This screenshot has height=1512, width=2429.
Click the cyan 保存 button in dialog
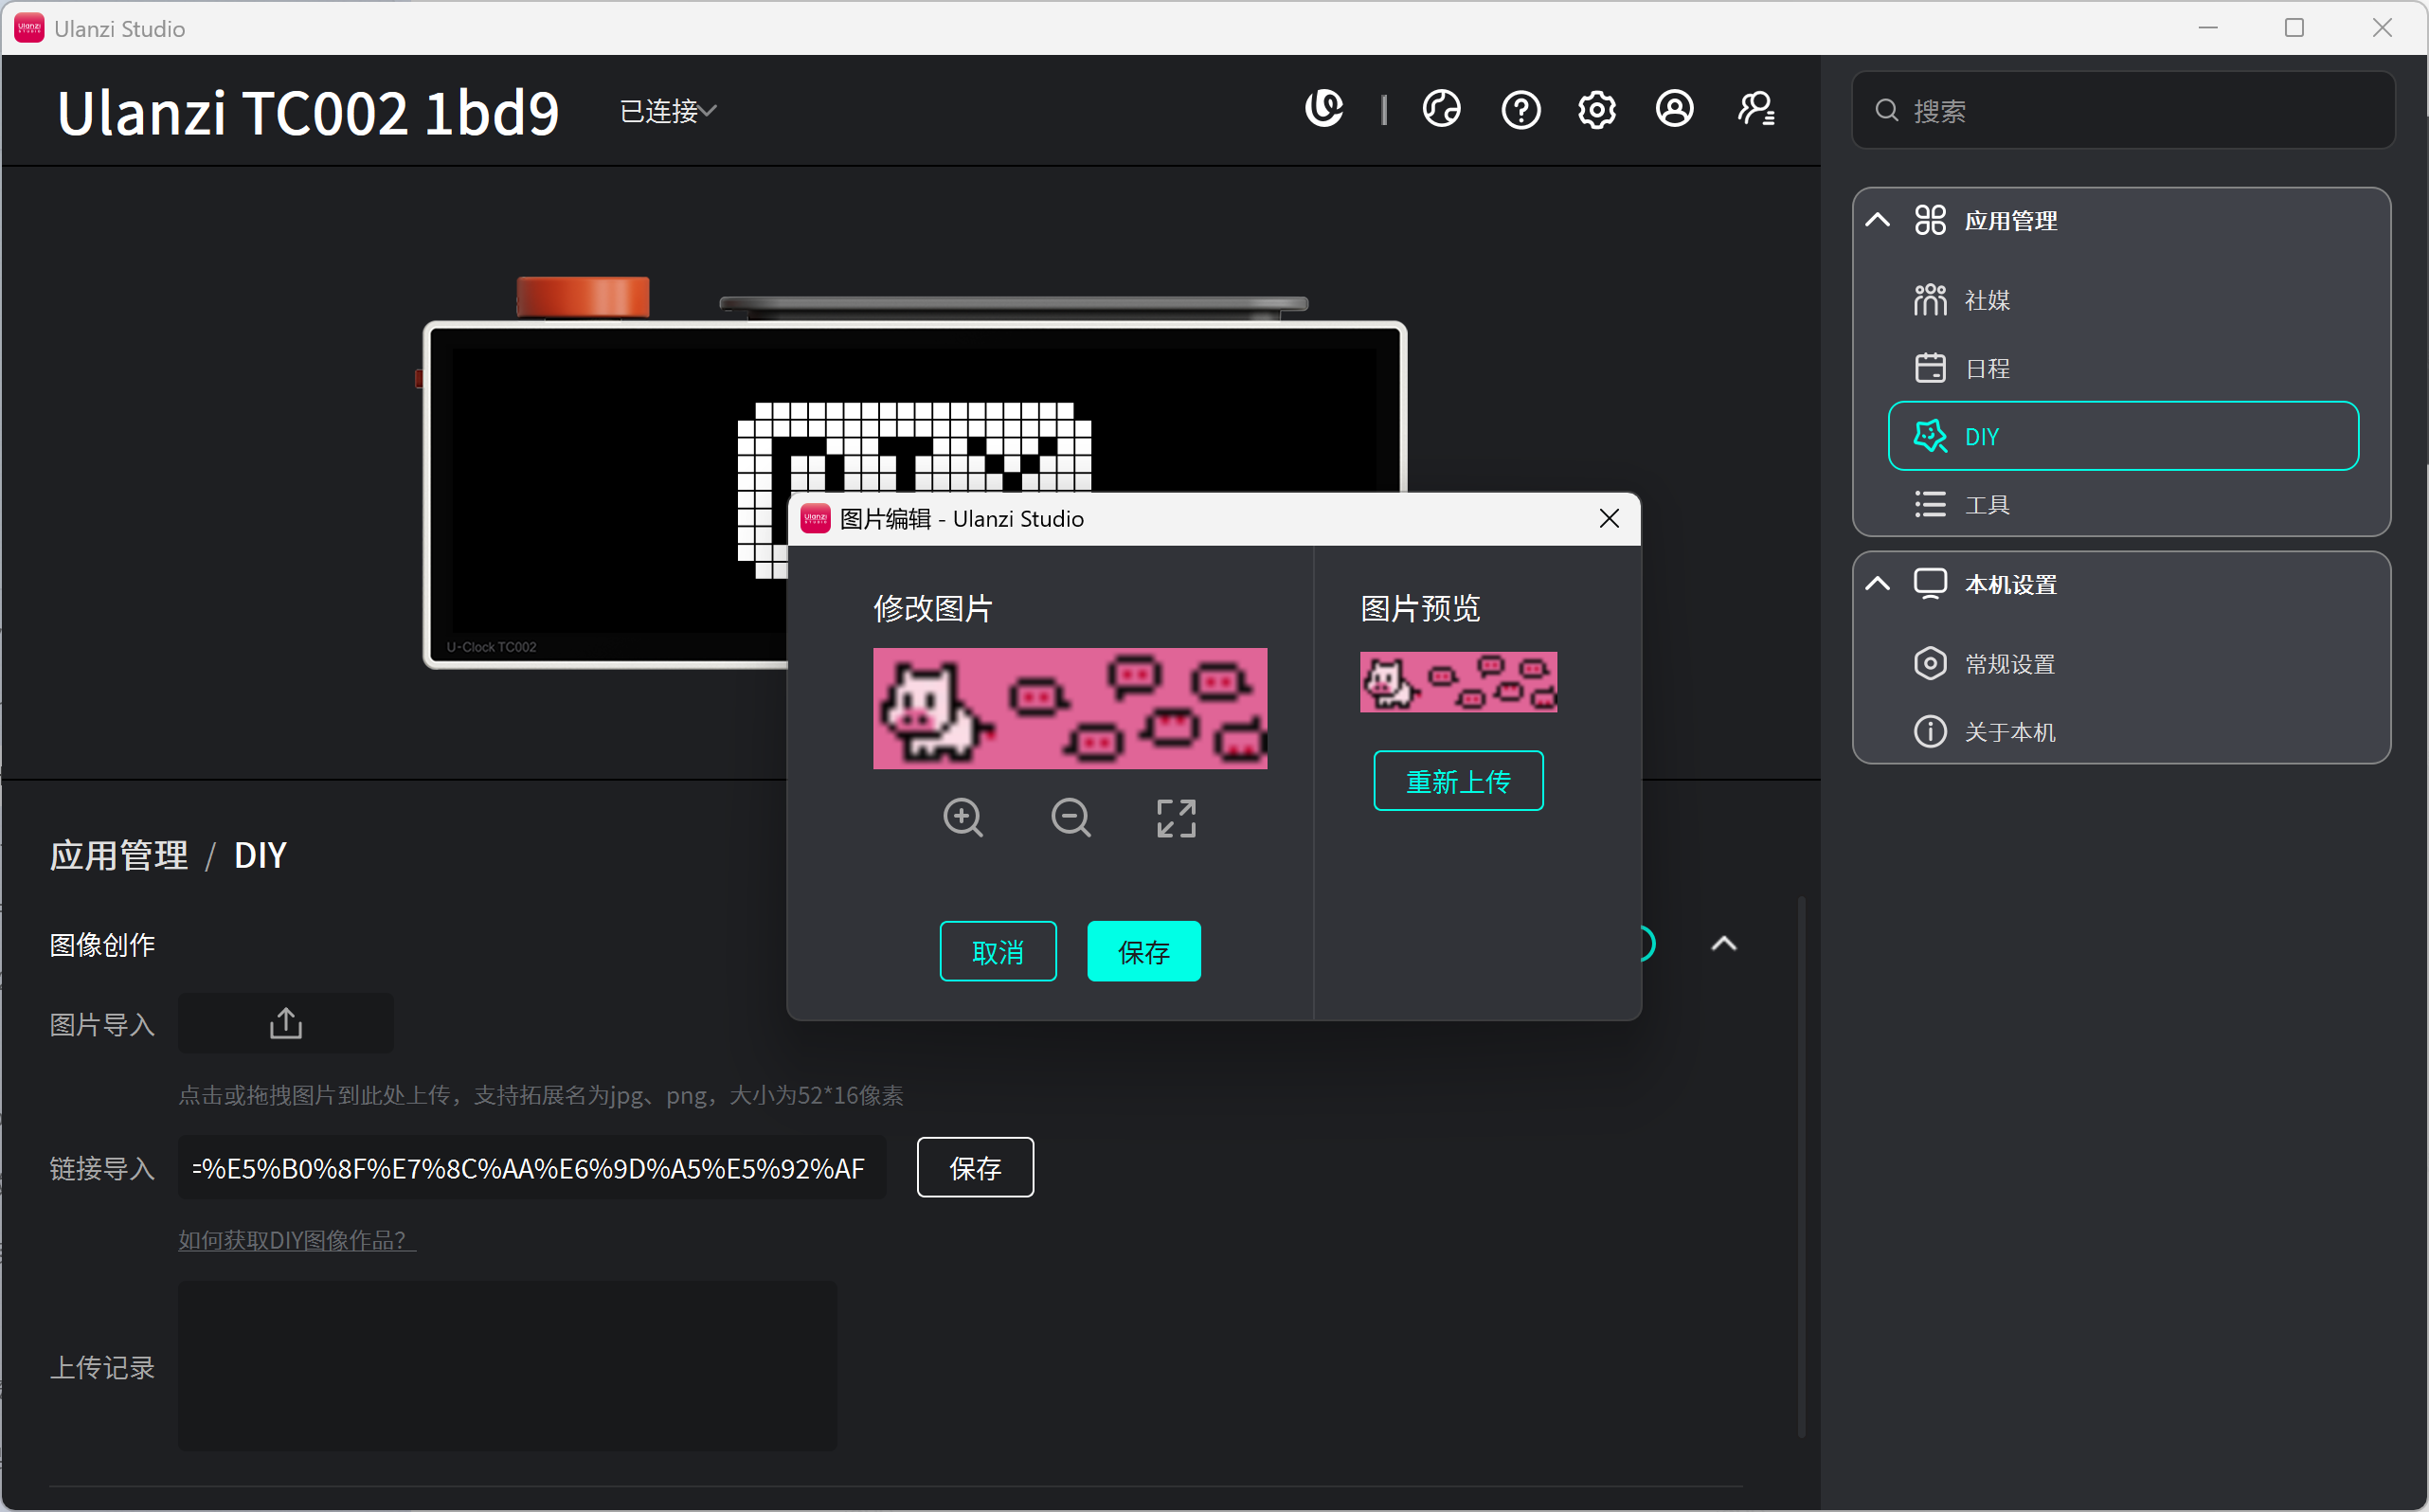(x=1144, y=951)
